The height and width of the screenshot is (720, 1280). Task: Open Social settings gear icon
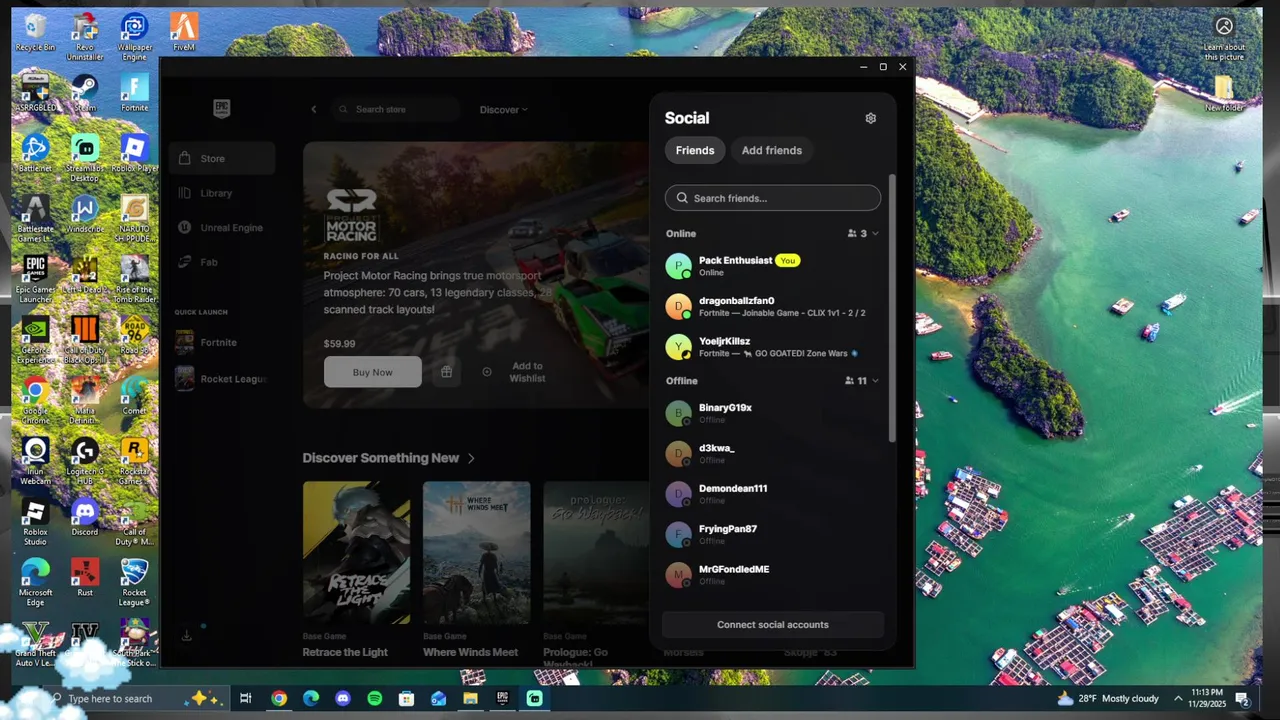[870, 118]
